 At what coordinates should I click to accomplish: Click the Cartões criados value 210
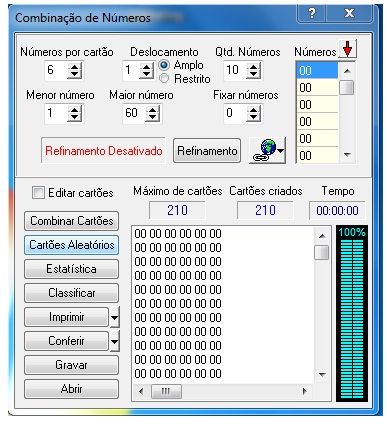(265, 210)
